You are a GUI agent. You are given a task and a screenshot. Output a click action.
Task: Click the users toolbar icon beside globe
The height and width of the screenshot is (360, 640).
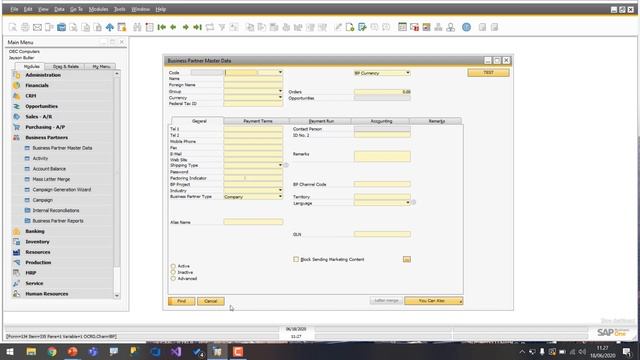[x=451, y=27]
